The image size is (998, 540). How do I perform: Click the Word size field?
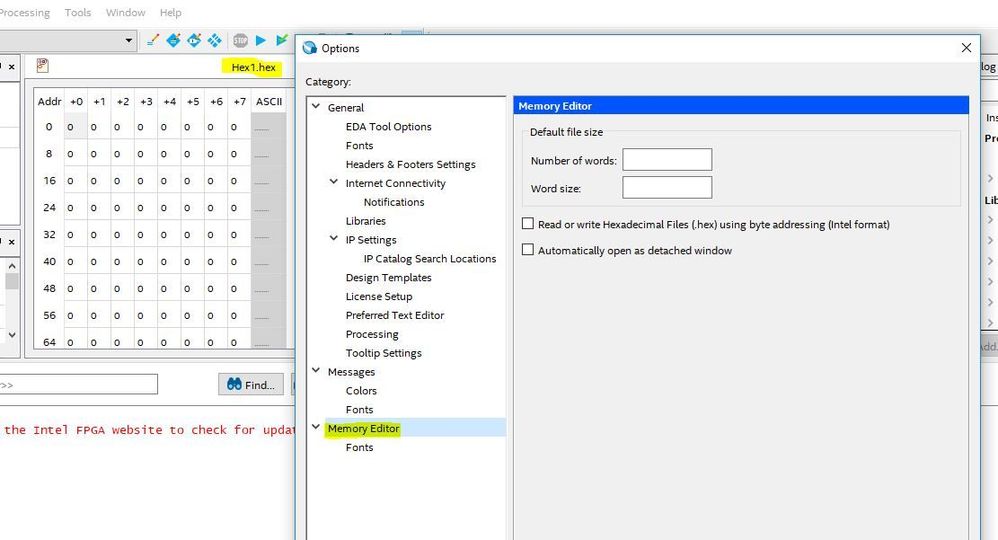point(667,187)
